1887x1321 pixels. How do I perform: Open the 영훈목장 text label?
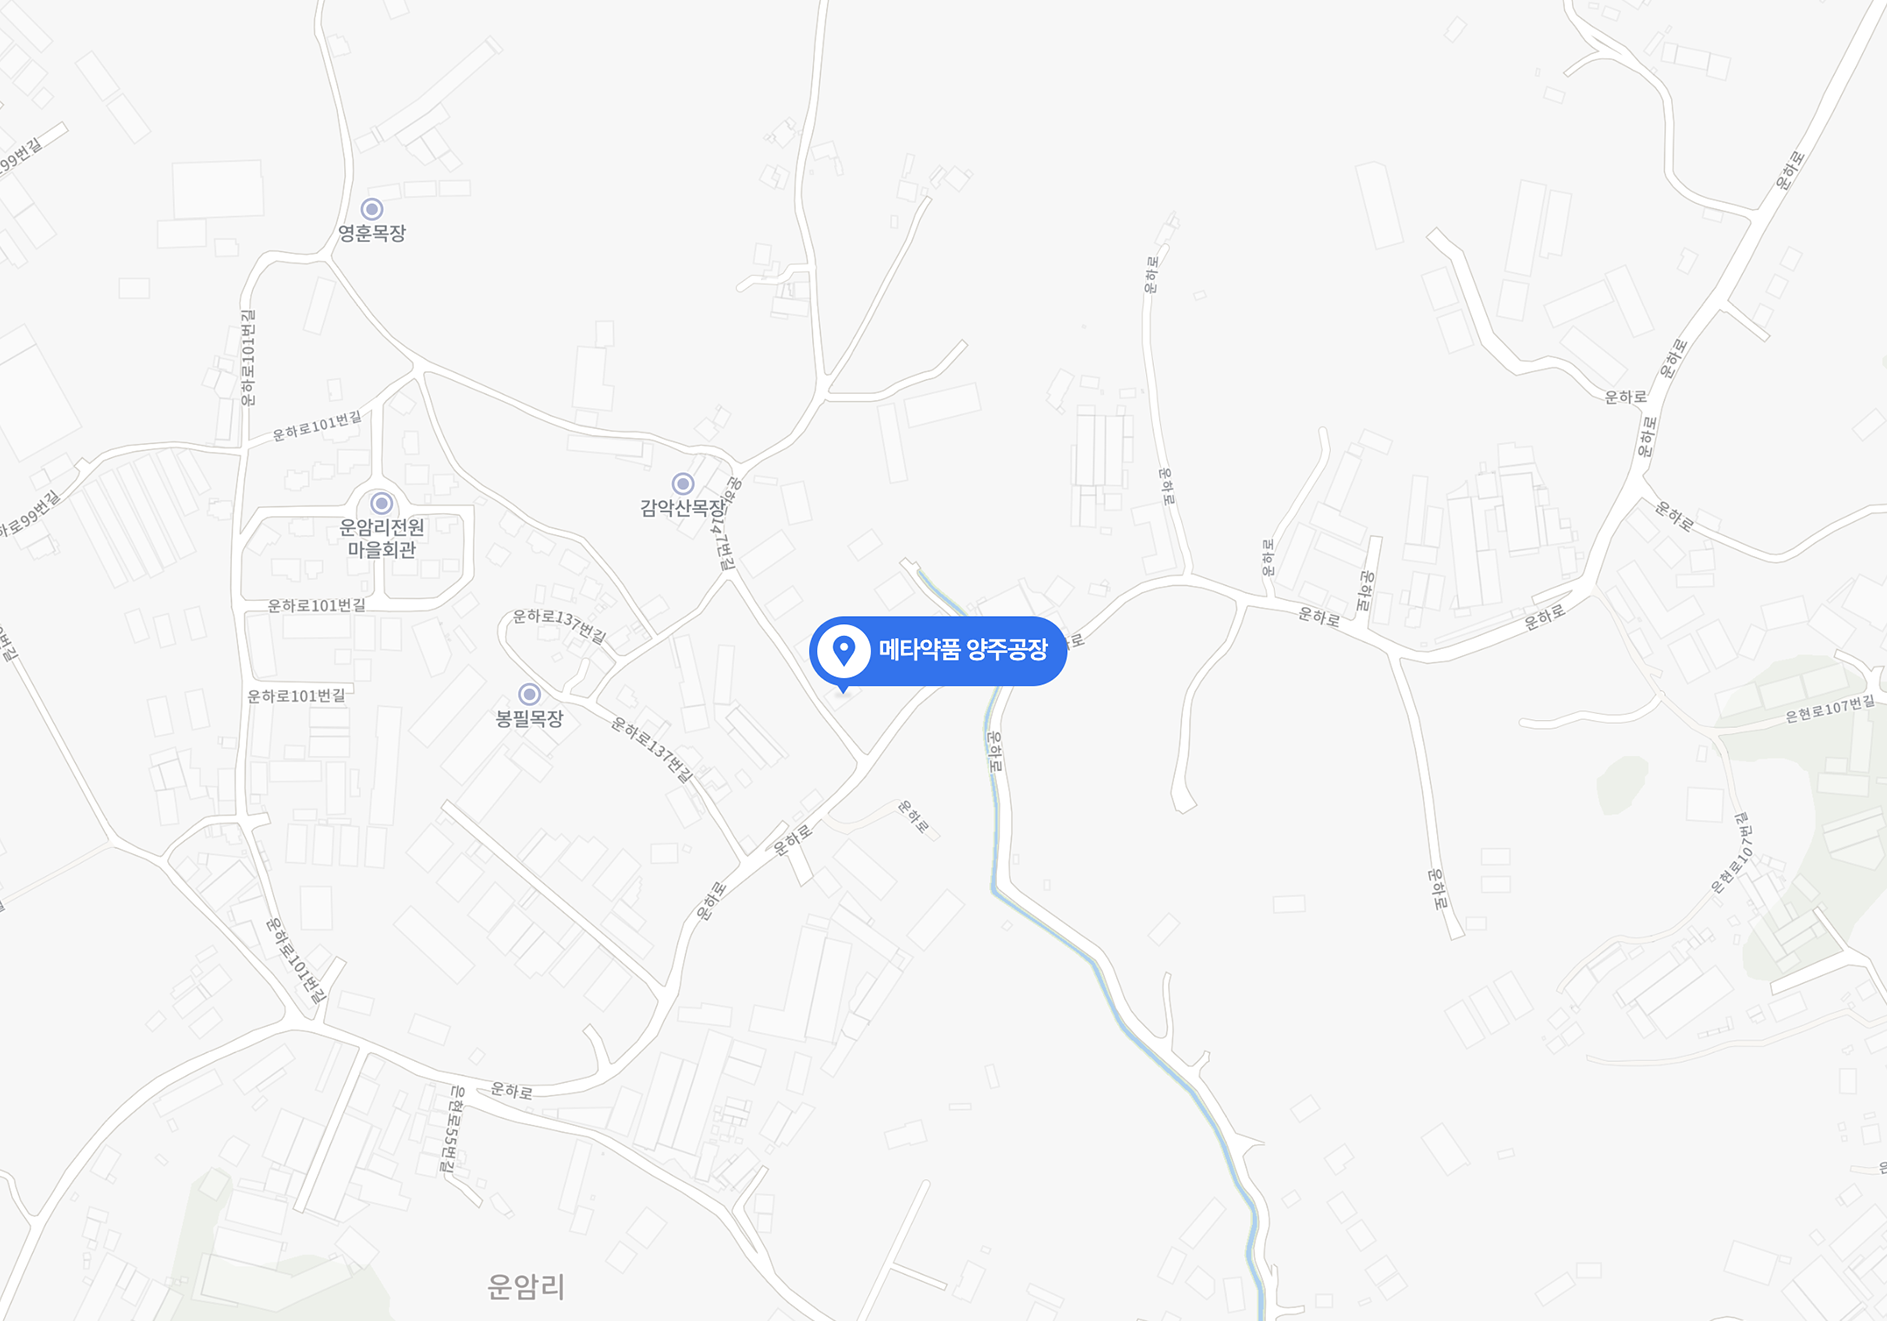tap(372, 233)
